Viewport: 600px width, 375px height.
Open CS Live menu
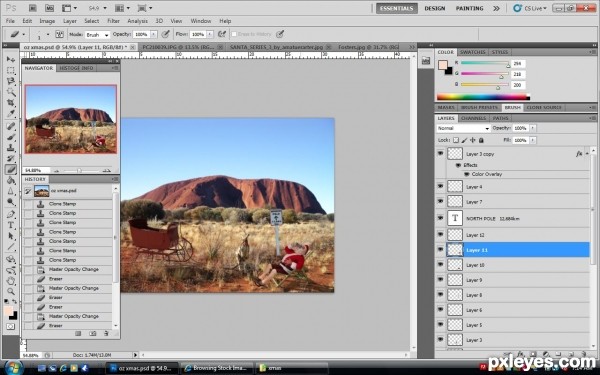pyautogui.click(x=530, y=8)
